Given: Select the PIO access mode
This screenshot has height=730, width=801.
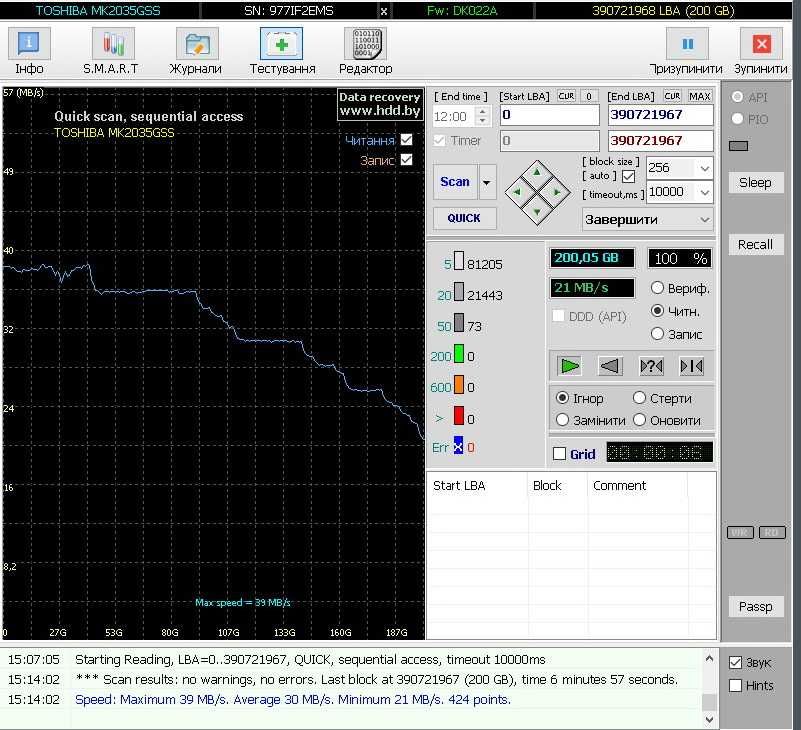Looking at the screenshot, I should [737, 119].
